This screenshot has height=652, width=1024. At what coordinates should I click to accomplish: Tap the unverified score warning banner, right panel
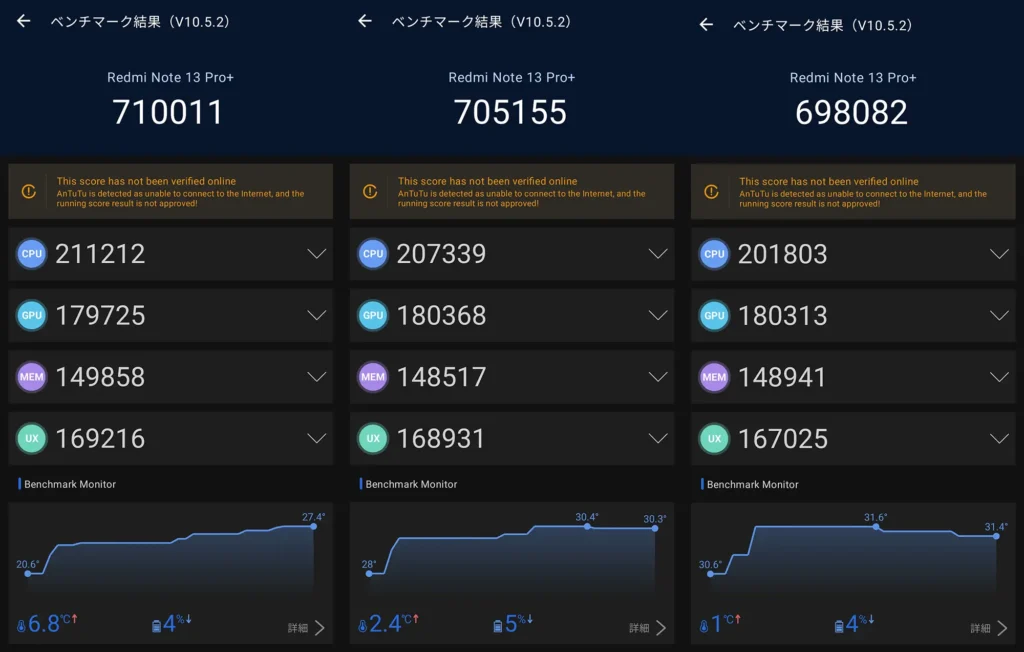click(852, 191)
